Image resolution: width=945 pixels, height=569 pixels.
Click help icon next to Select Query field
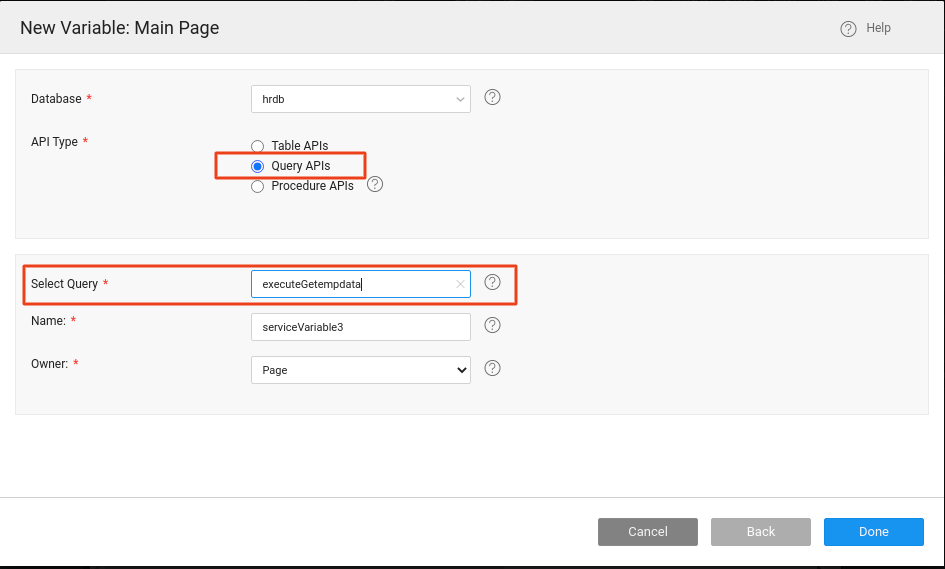(492, 283)
